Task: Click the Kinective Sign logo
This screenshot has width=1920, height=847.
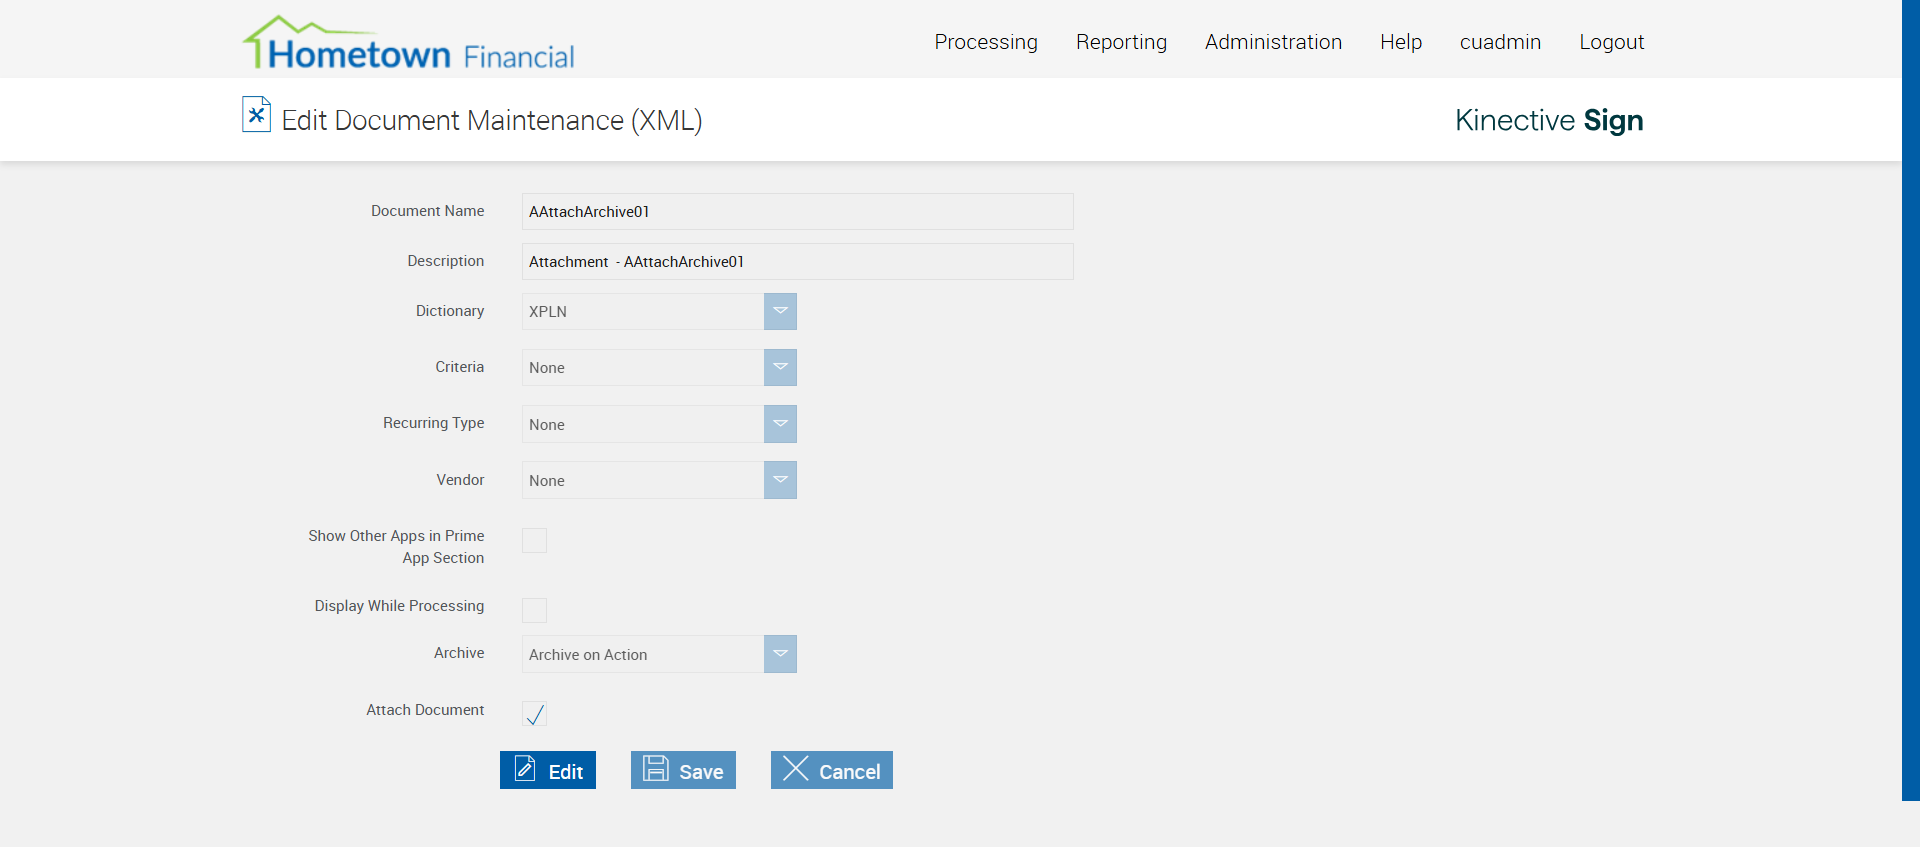Action: coord(1548,120)
